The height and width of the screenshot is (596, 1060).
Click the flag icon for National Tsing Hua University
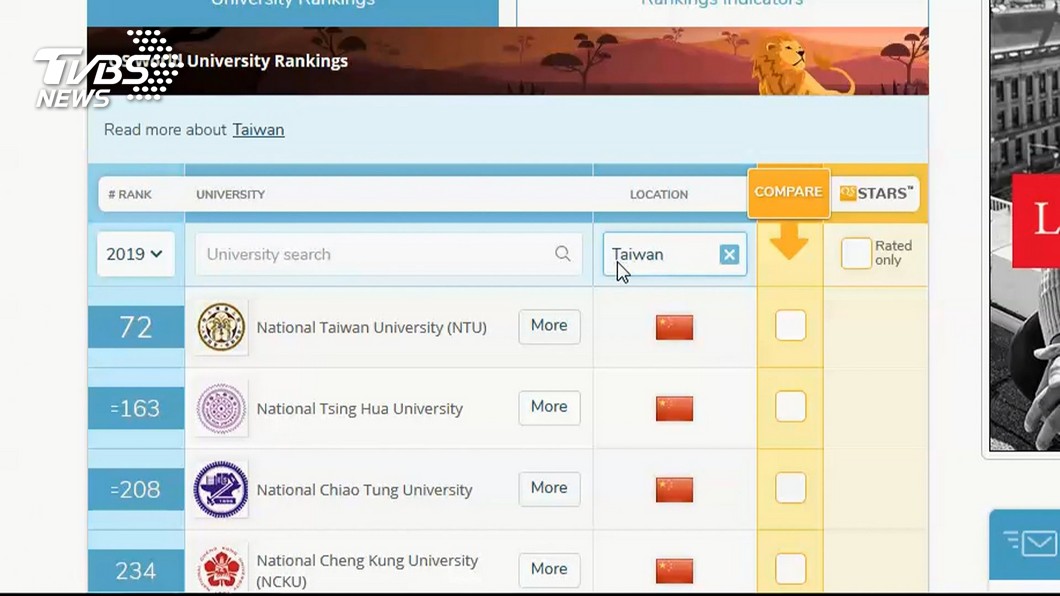674,409
